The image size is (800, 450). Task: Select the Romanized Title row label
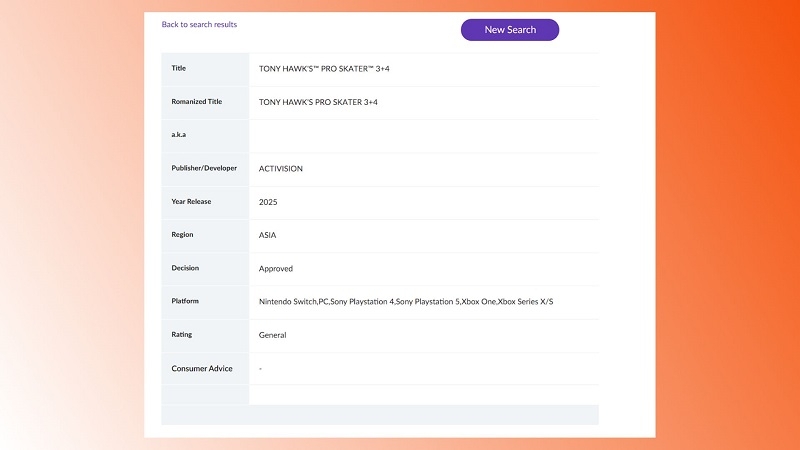(197, 102)
